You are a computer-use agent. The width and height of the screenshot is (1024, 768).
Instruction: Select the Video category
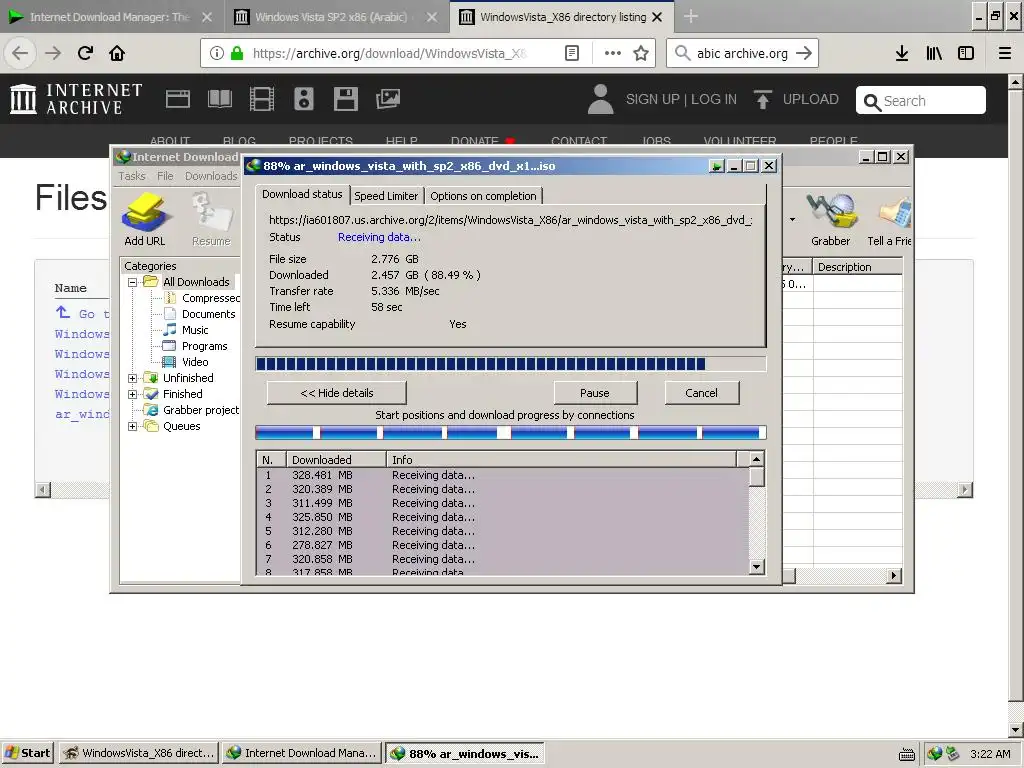click(195, 362)
